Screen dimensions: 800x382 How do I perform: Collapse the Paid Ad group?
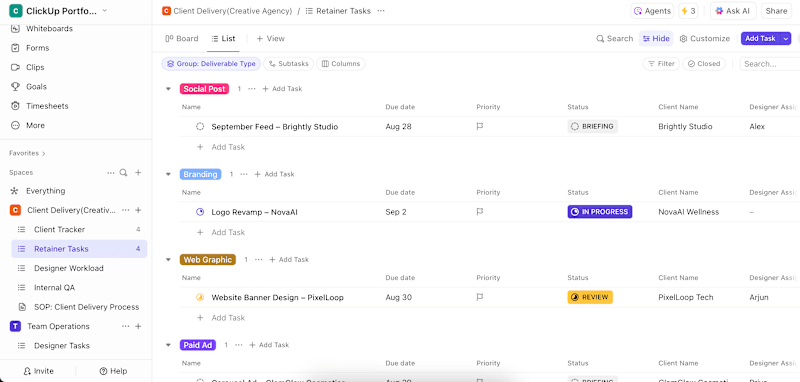click(168, 345)
